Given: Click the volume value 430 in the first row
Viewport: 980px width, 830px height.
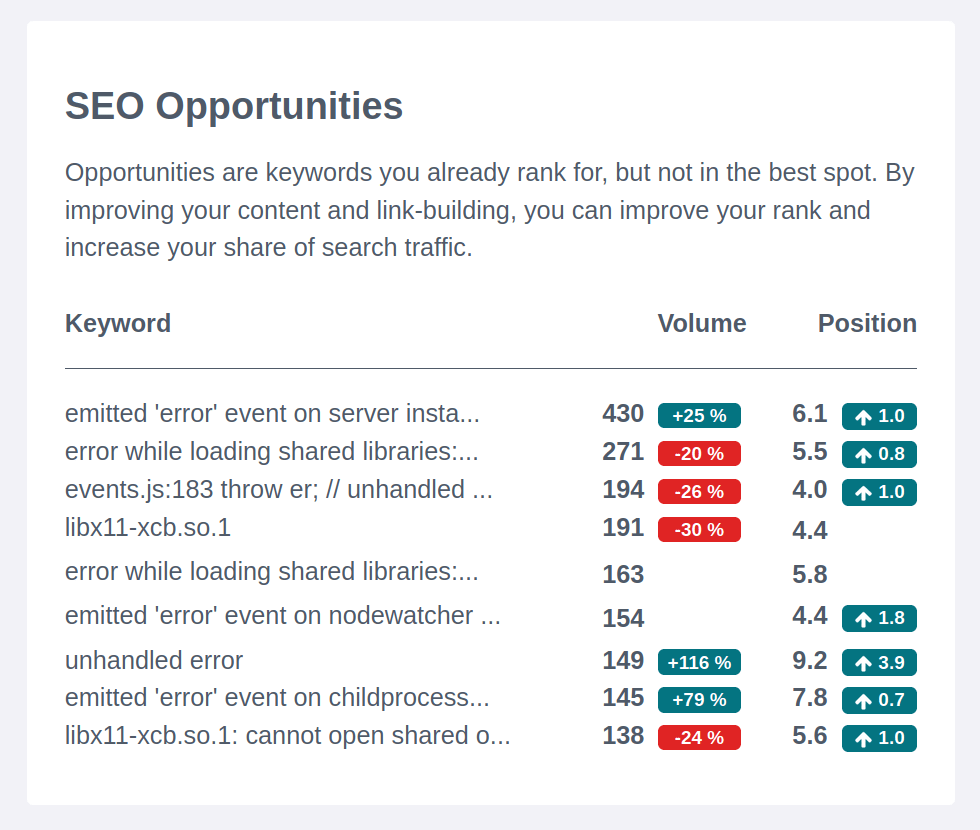Looking at the screenshot, I should pos(623,413).
